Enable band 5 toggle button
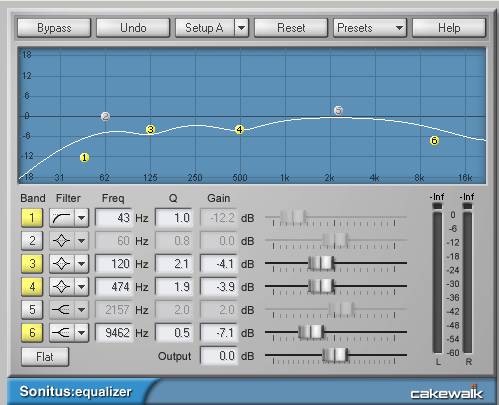 32,310
